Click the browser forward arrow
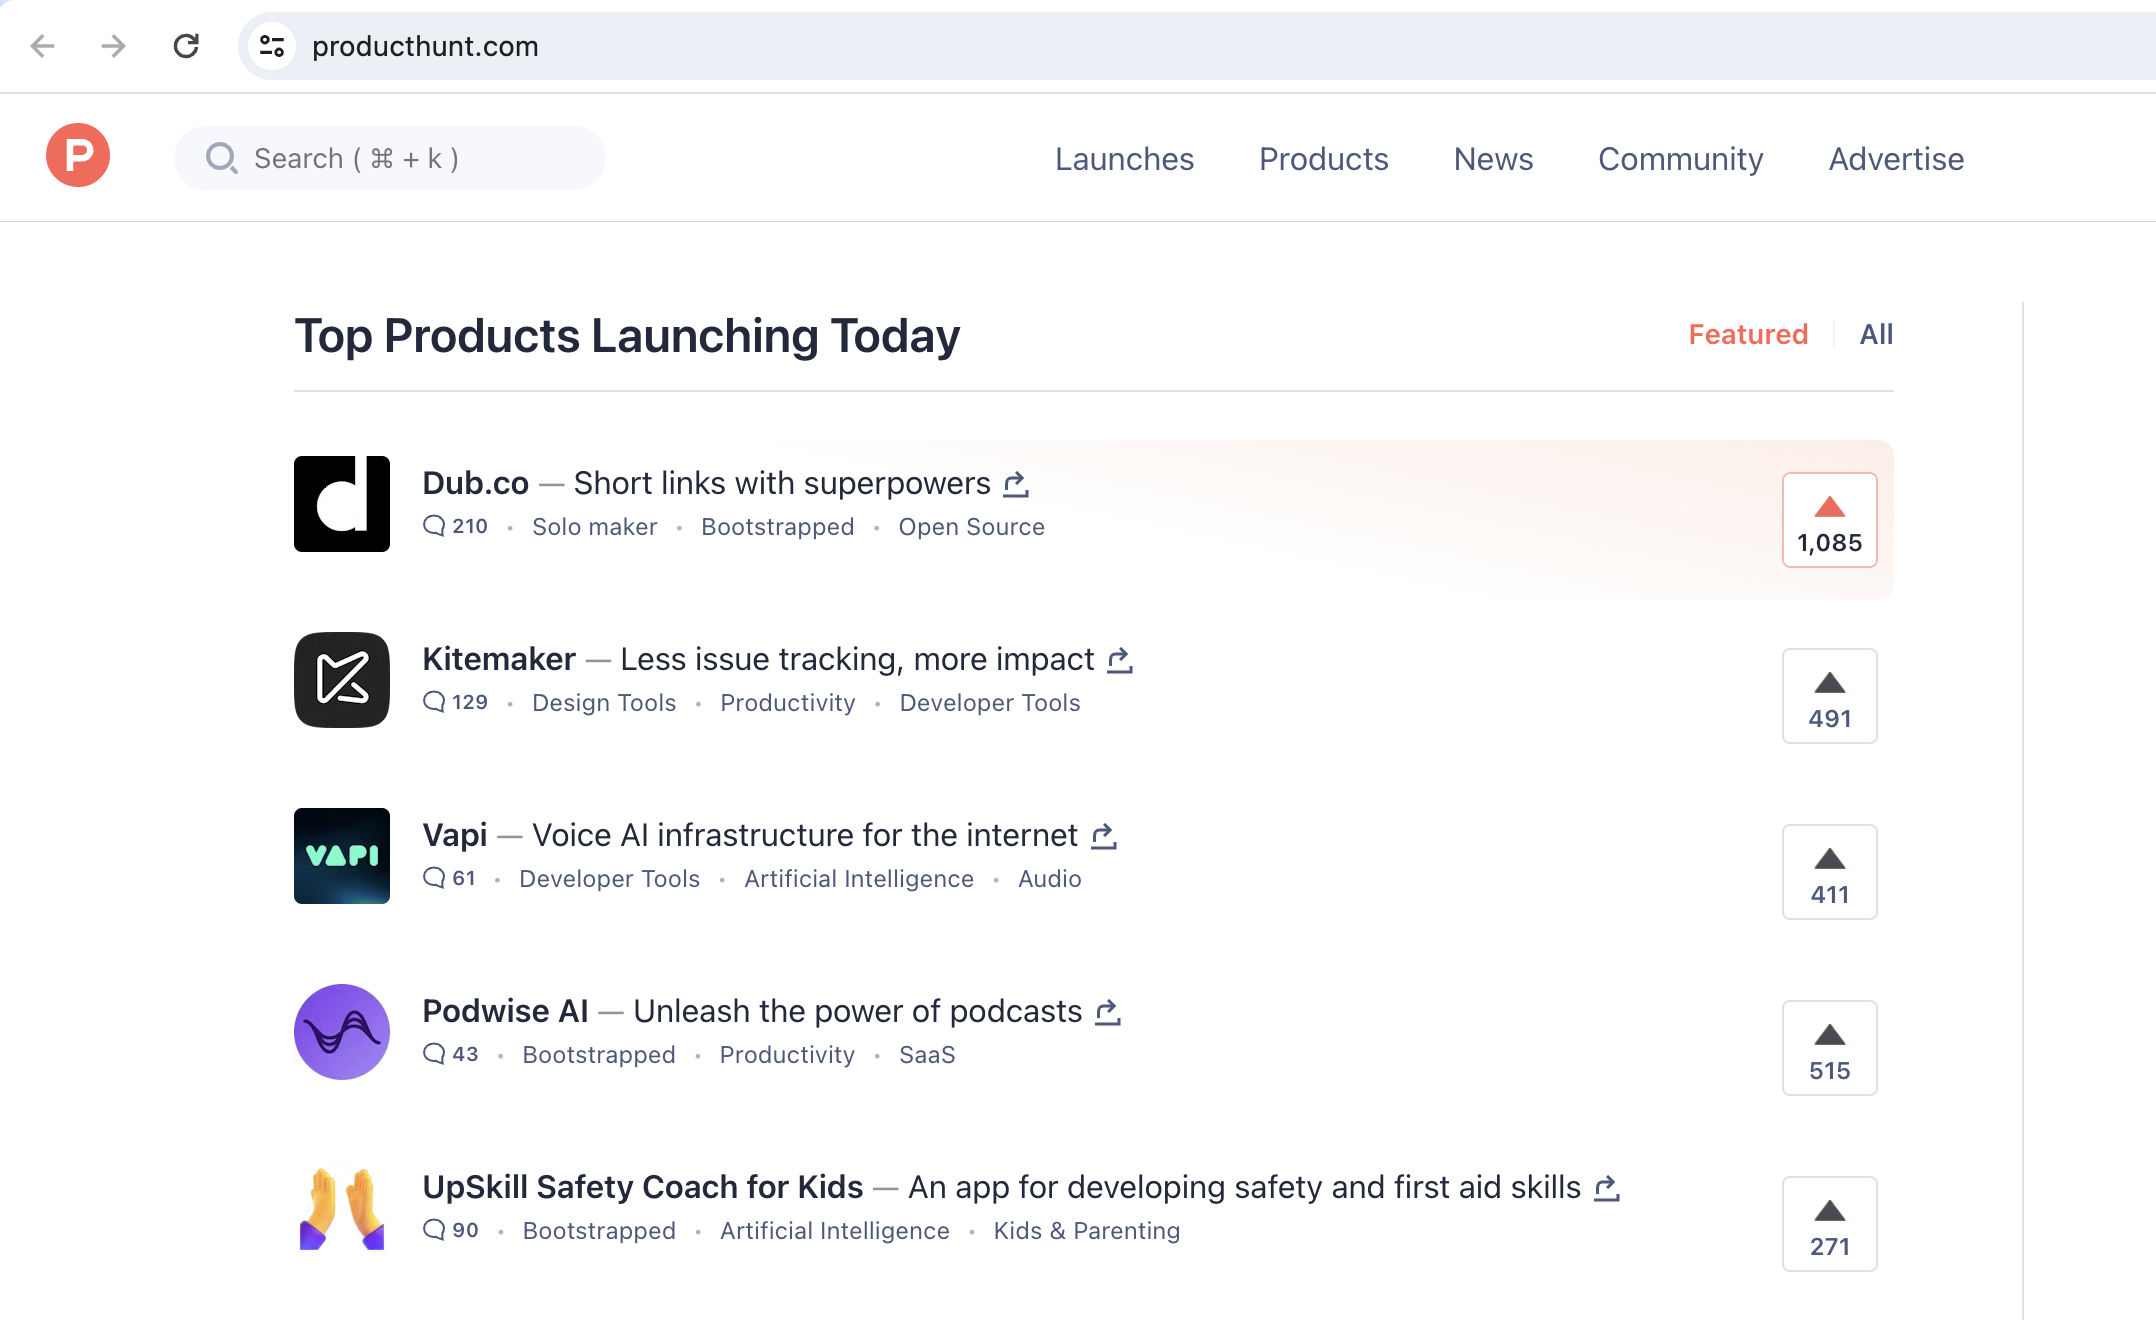Viewport: 2156px width, 1320px height. [113, 46]
